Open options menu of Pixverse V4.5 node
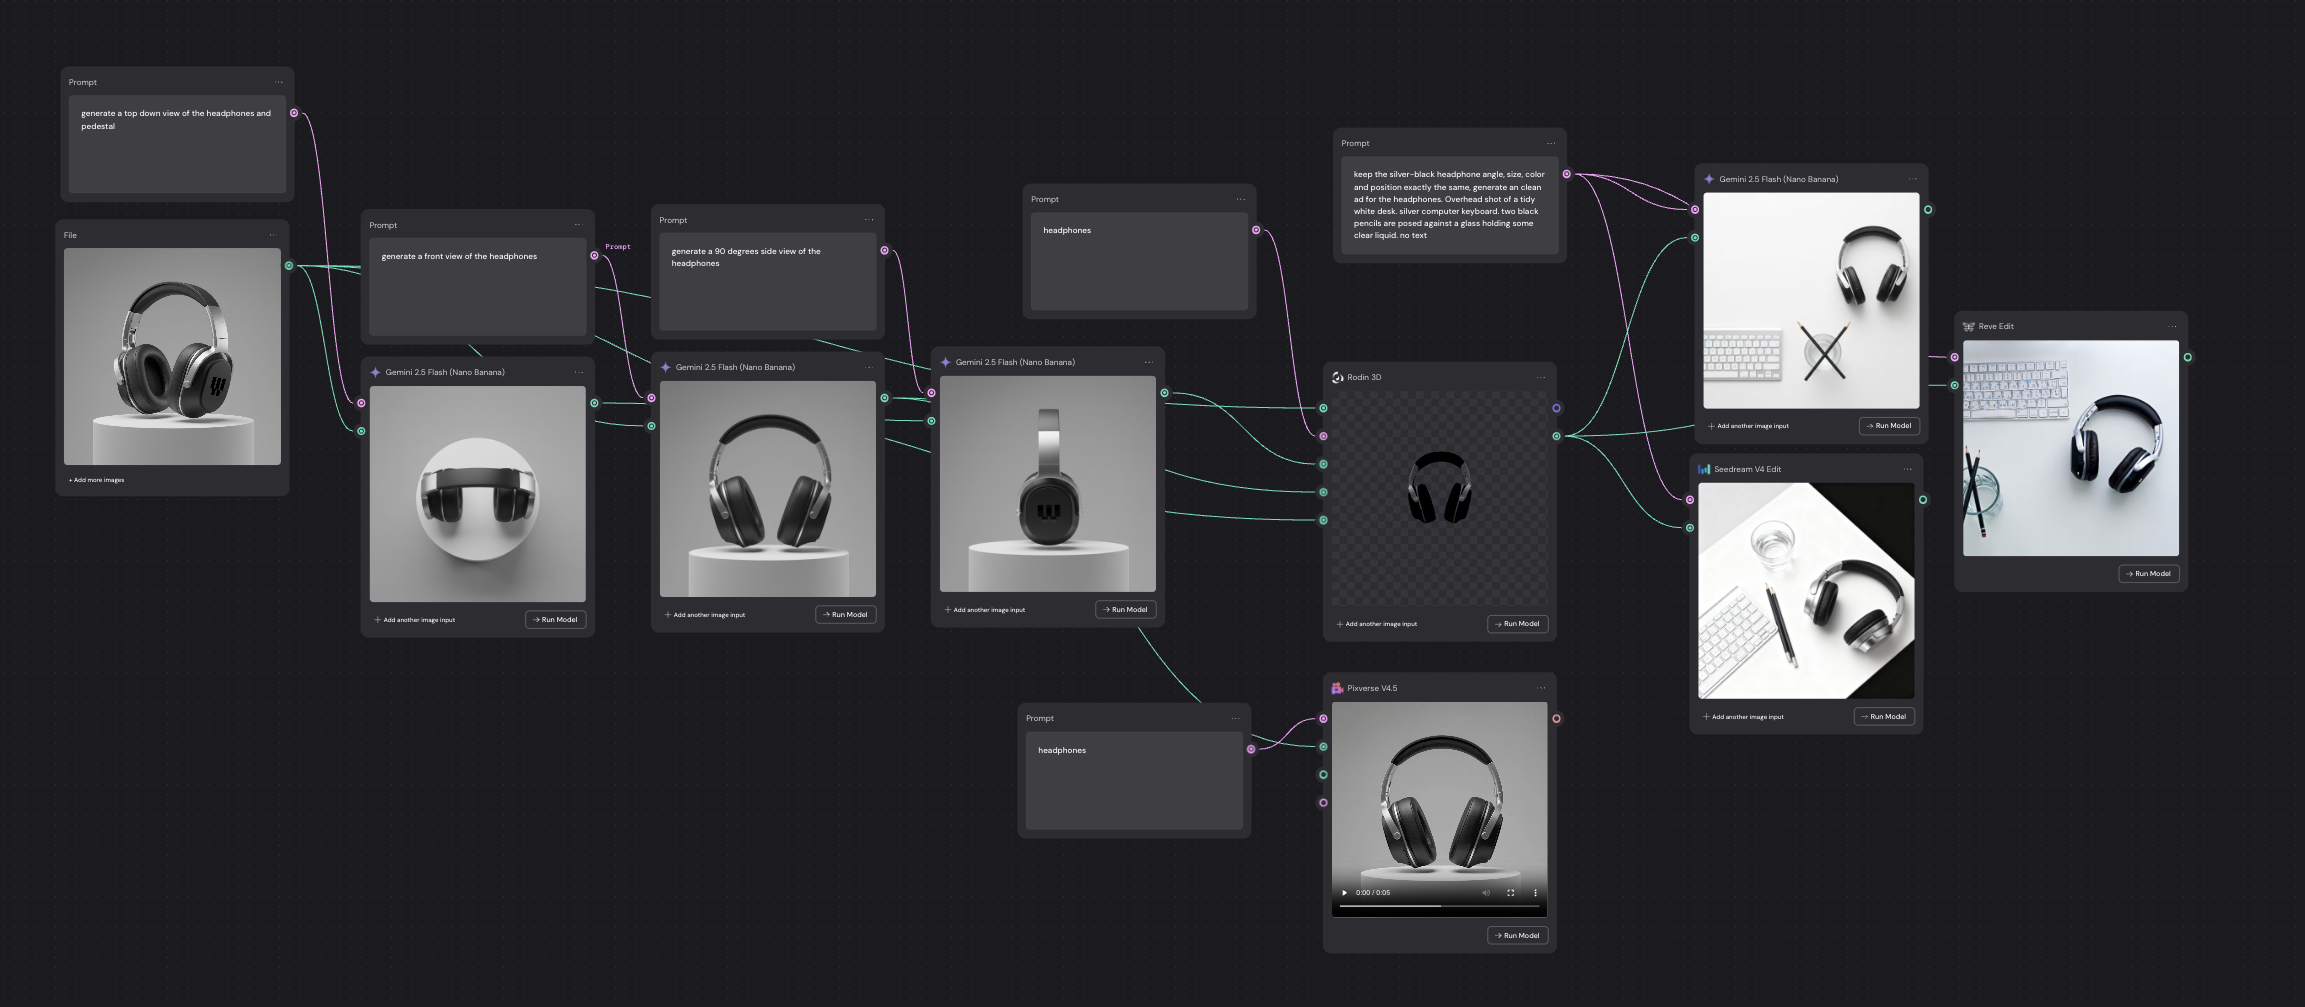Screen dimensions: 2305x1007 click(x=1541, y=688)
